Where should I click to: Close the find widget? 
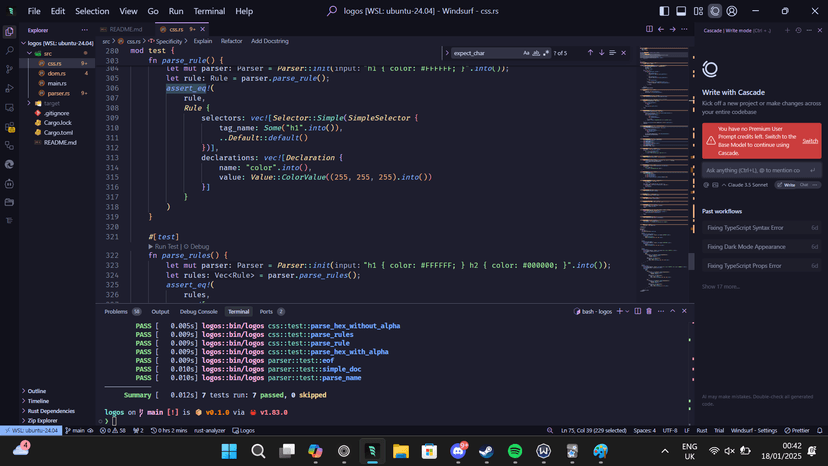(x=624, y=52)
